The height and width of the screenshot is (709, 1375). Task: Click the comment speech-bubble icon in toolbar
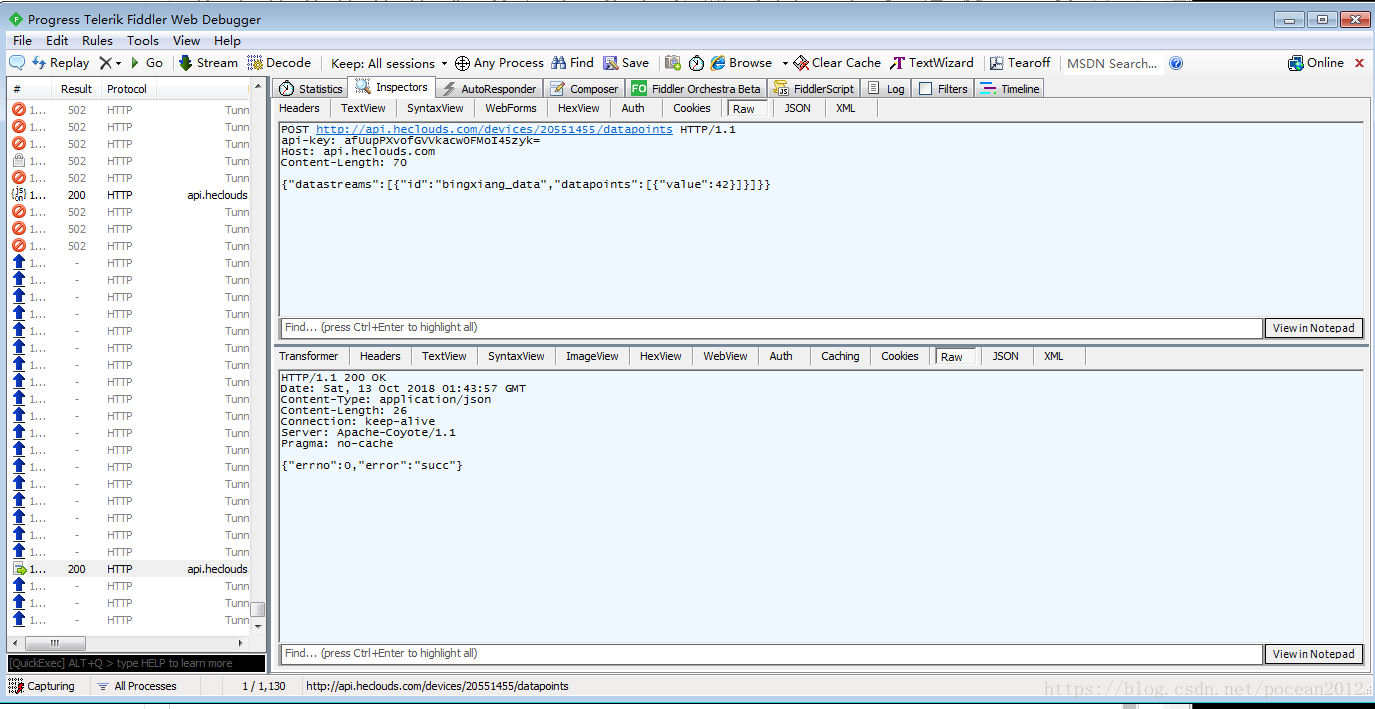click(17, 63)
